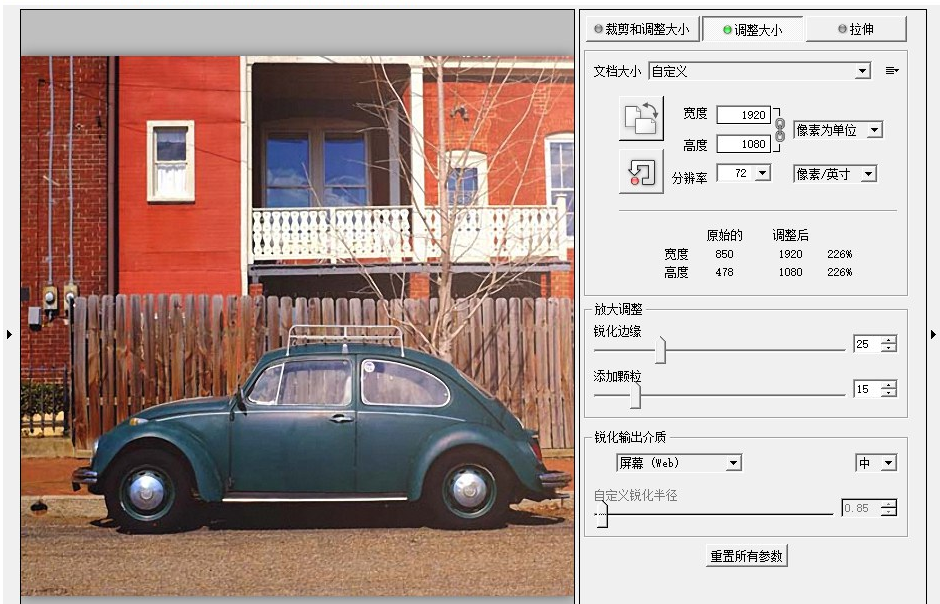The width and height of the screenshot is (940, 604).
Task: Switch to the 调整大小 tab
Action: 752,29
